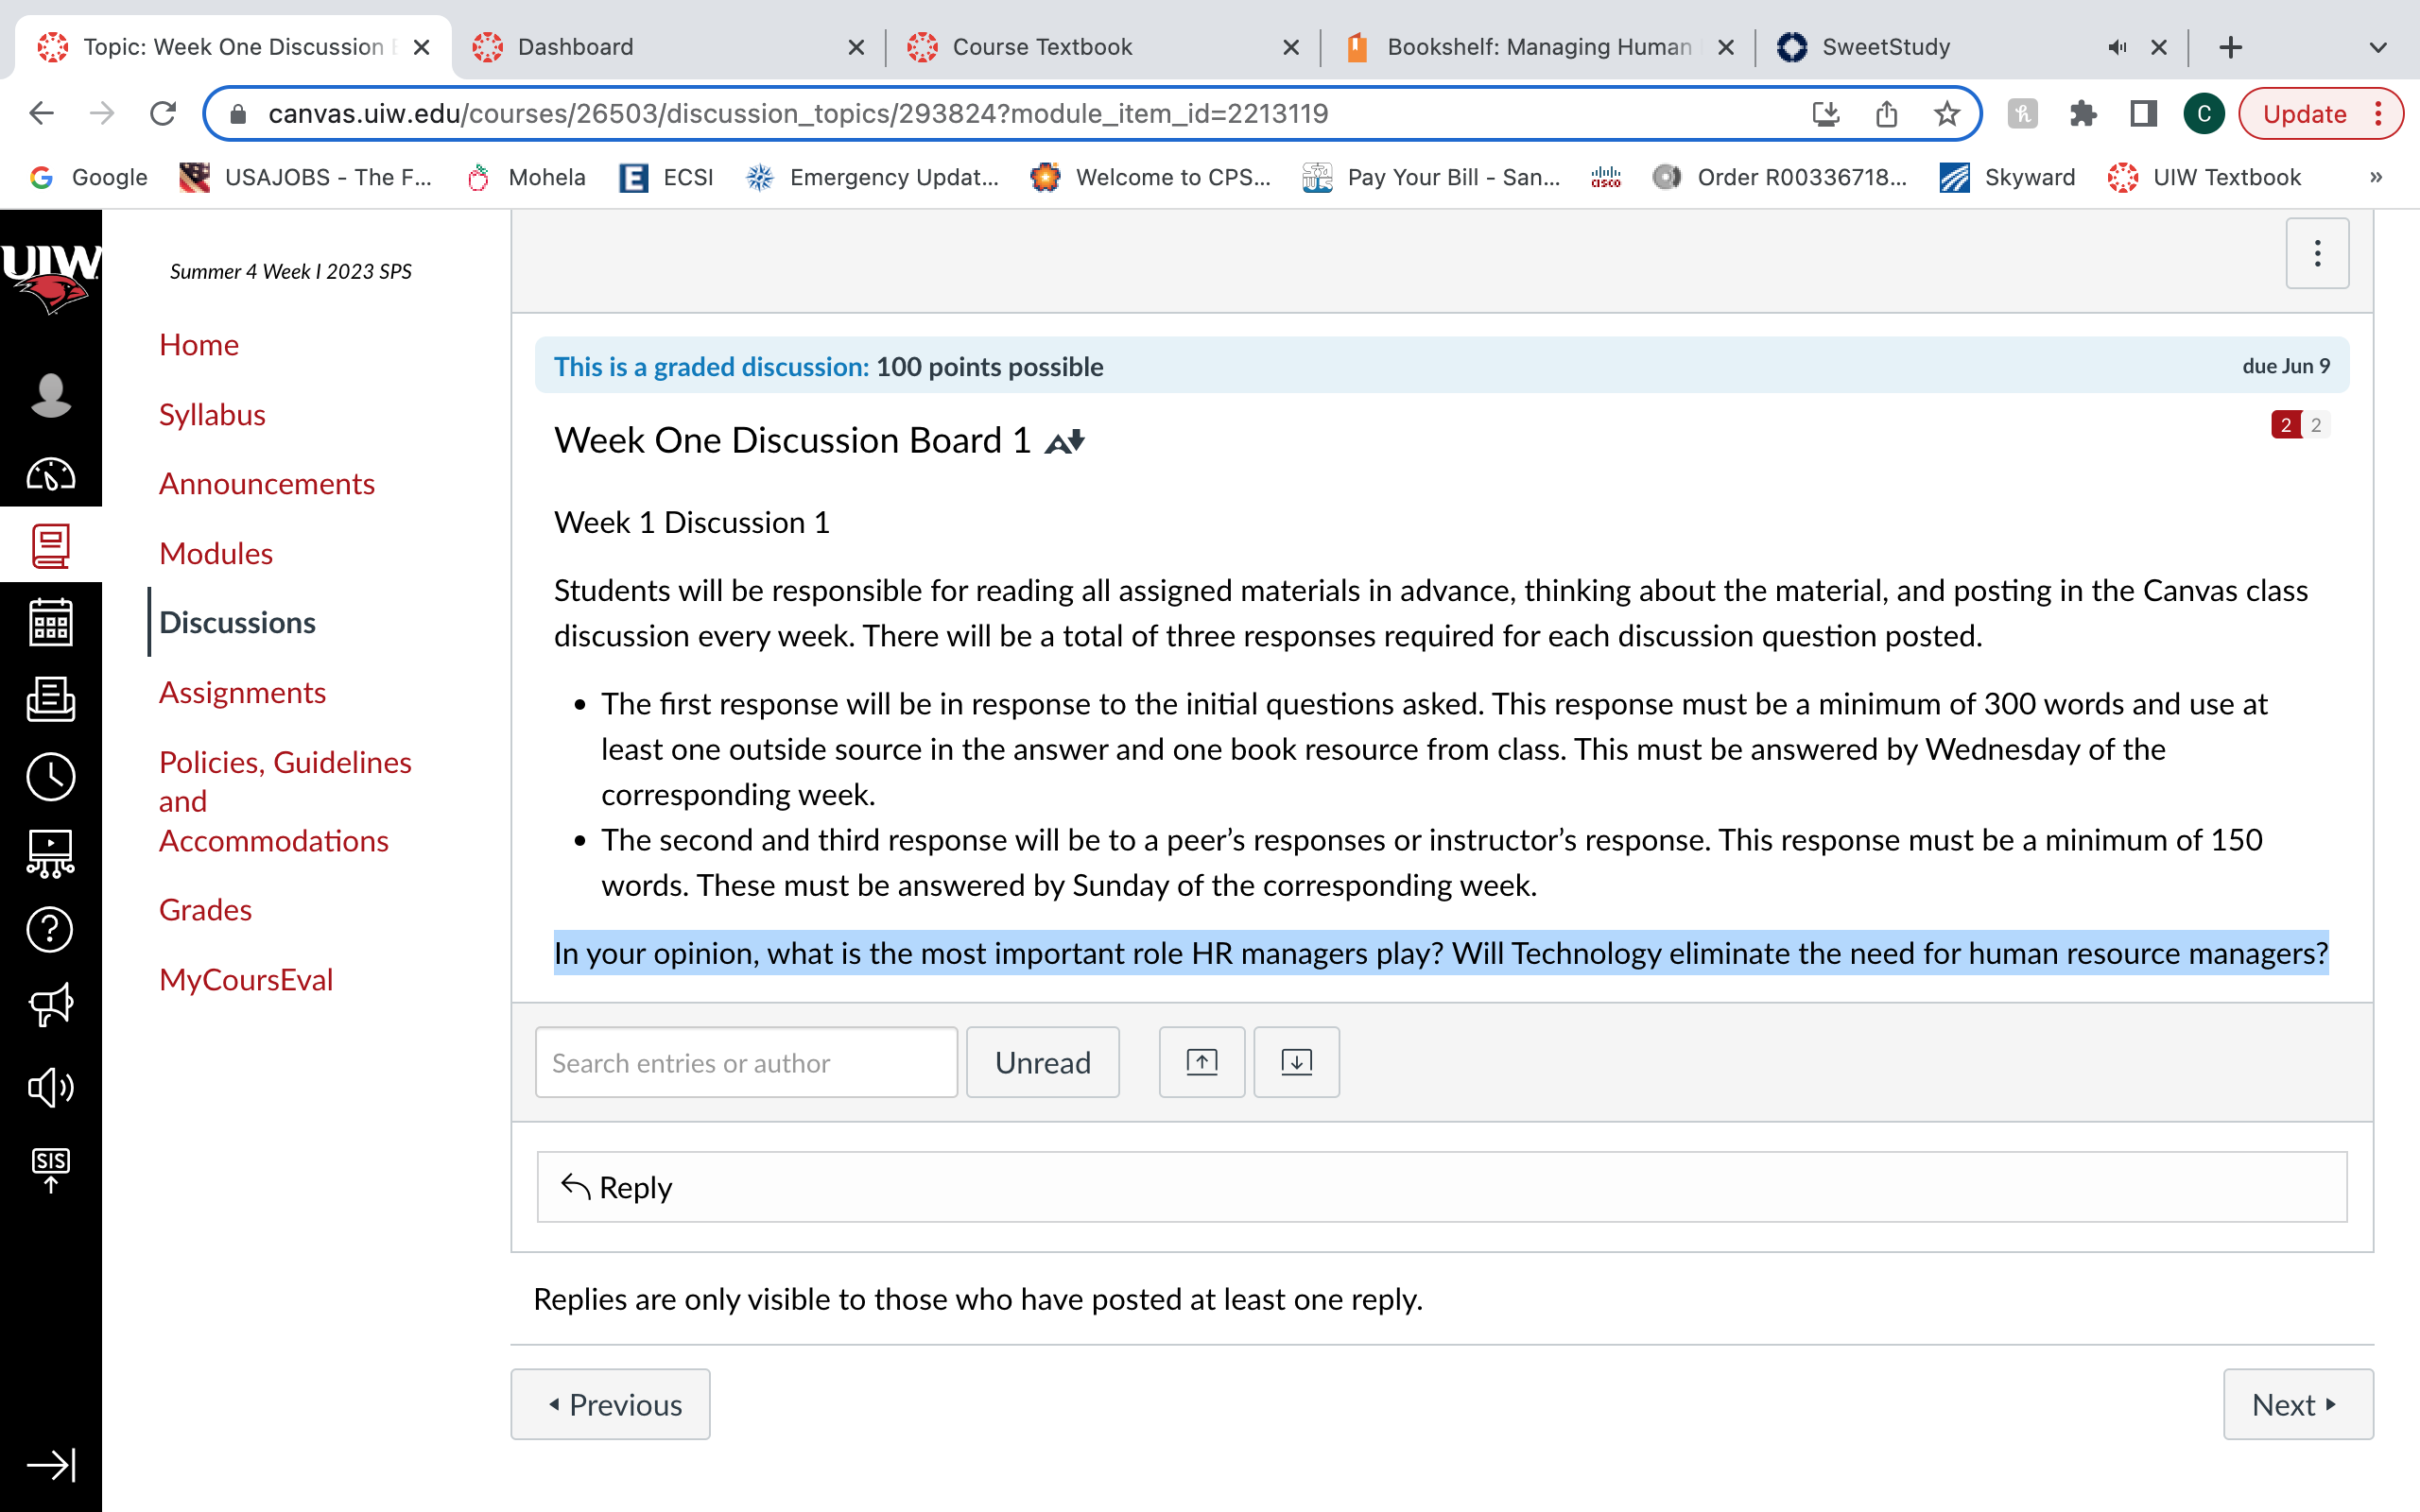Go to the Next module item

click(x=2298, y=1404)
